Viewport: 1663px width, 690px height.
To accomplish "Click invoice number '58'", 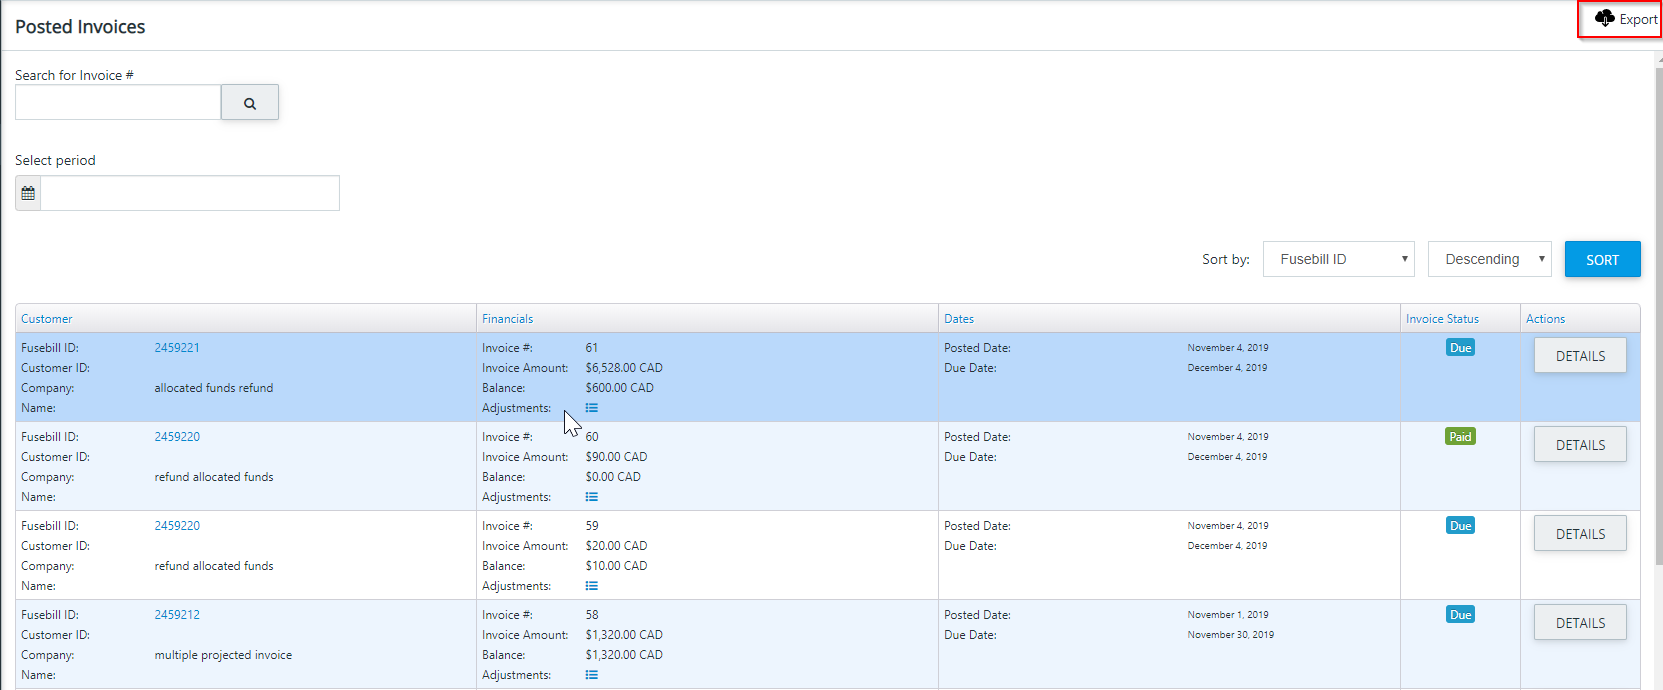I will coord(592,615).
